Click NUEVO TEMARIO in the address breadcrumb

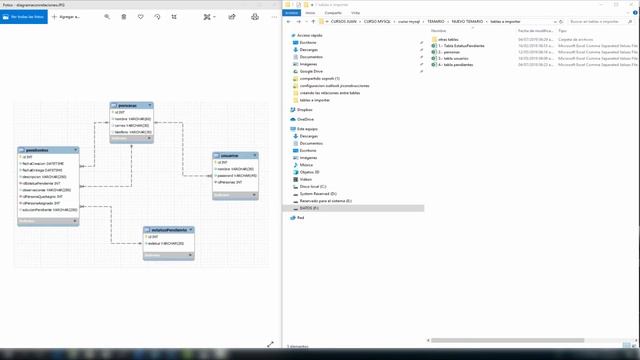tap(467, 21)
